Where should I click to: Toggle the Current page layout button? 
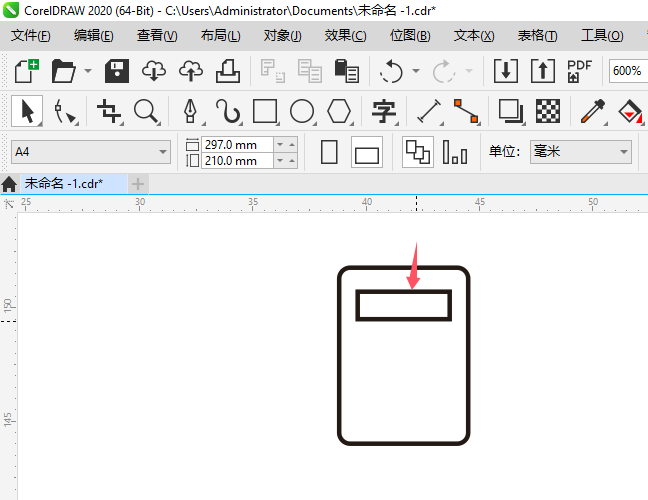pyautogui.click(x=455, y=152)
